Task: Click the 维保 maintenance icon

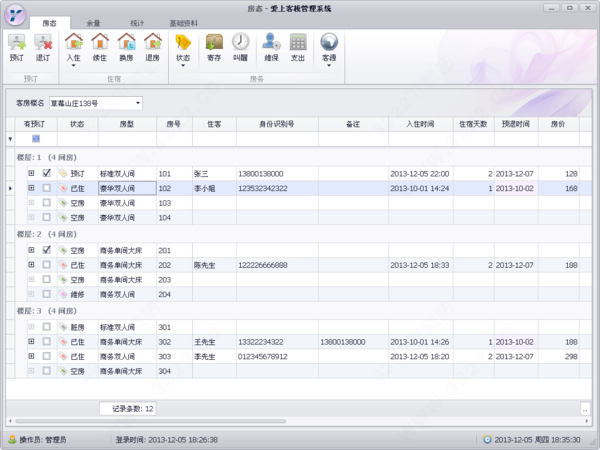Action: 271,42
